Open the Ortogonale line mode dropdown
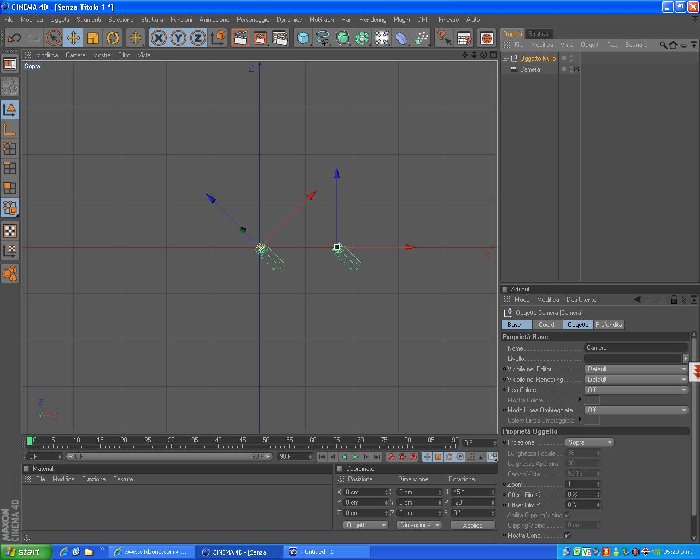This screenshot has height=560, width=700. click(x=636, y=410)
